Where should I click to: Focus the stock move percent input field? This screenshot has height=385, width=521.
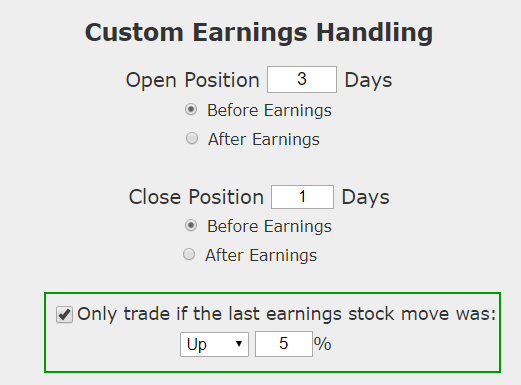click(x=284, y=344)
